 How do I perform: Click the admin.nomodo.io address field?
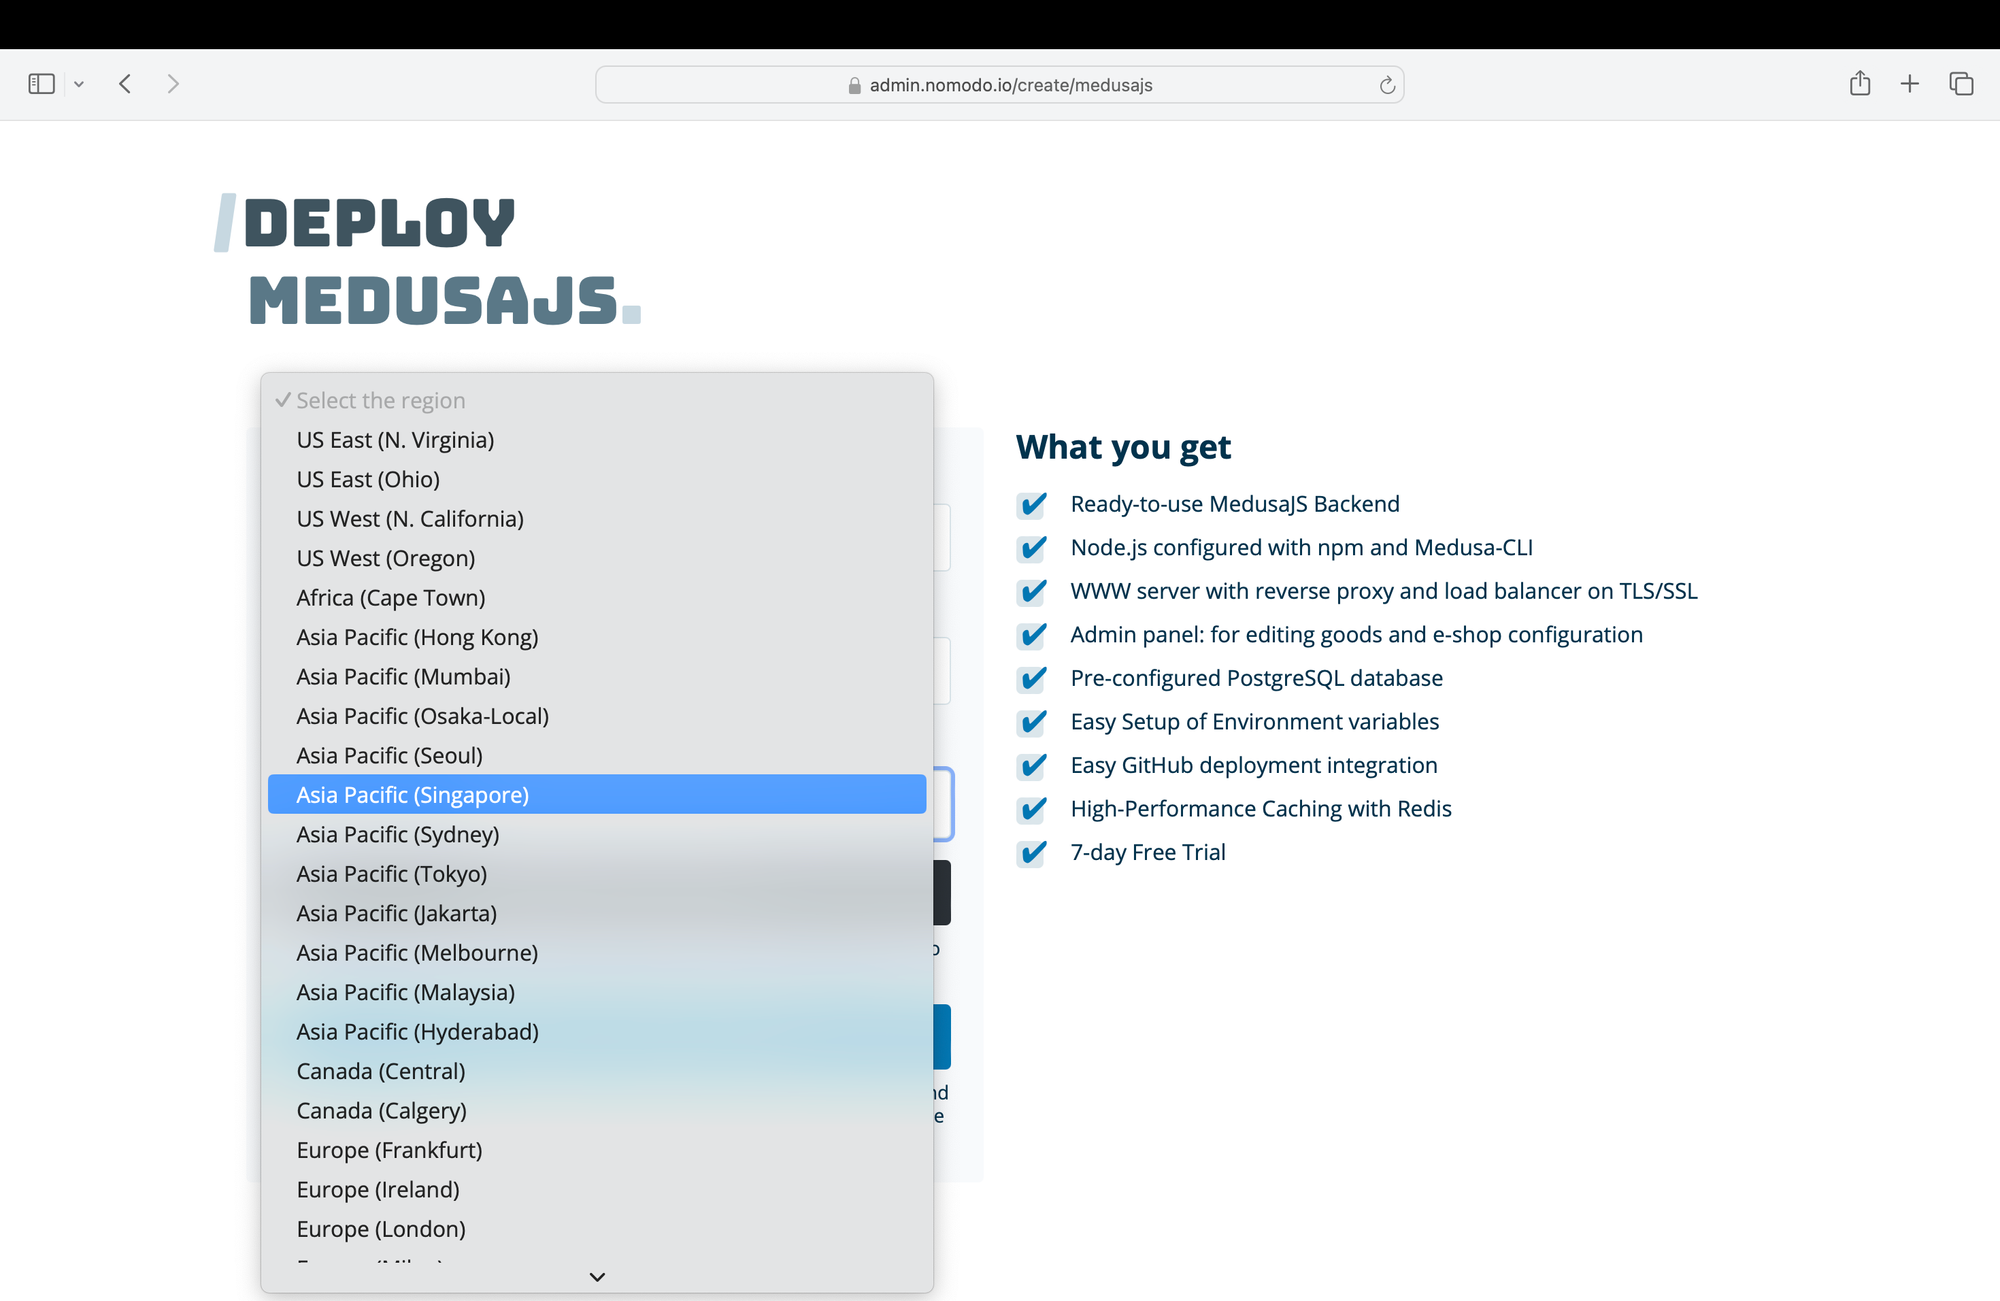(1010, 85)
